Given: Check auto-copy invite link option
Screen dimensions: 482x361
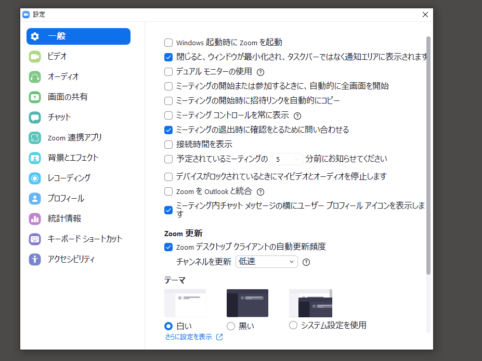Looking at the screenshot, I should tap(168, 101).
